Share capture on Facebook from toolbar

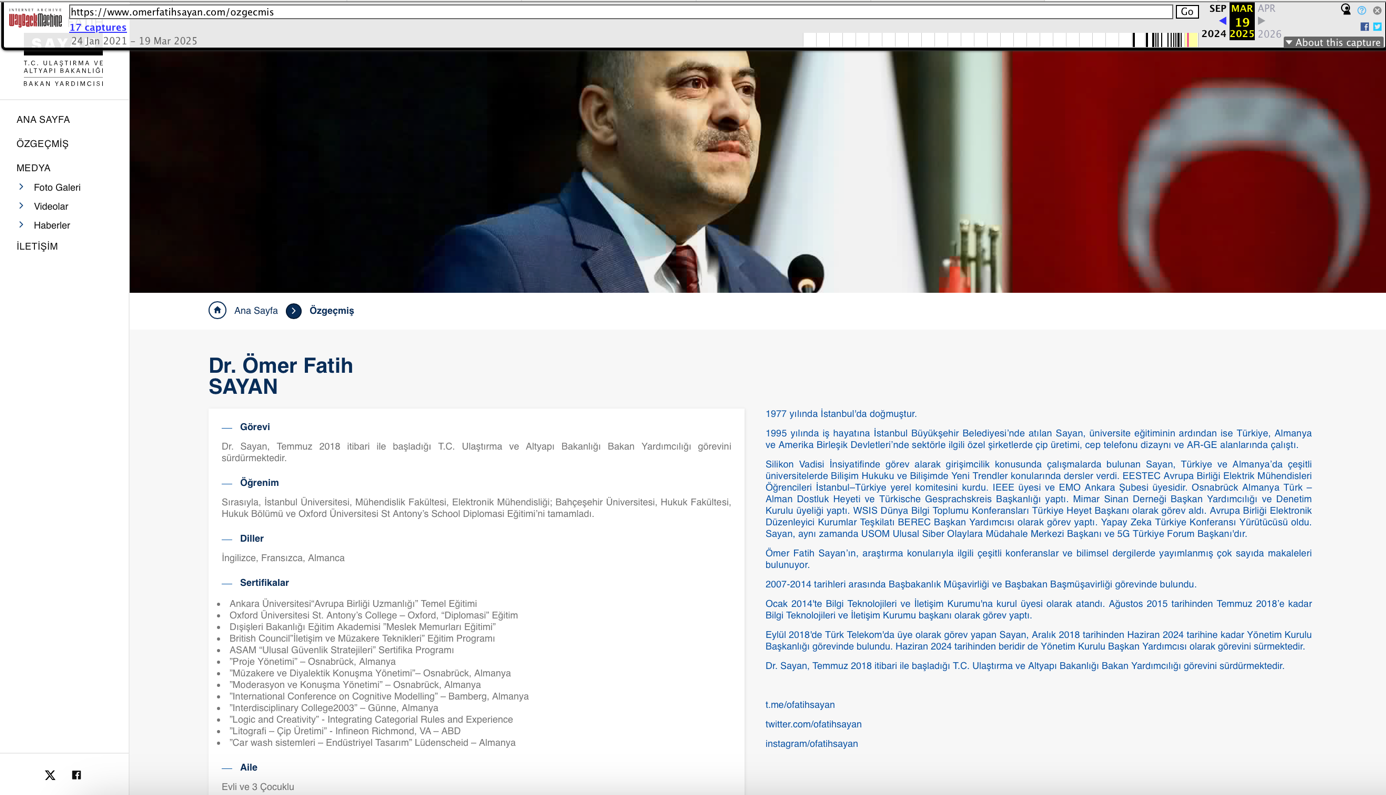[x=1364, y=27]
